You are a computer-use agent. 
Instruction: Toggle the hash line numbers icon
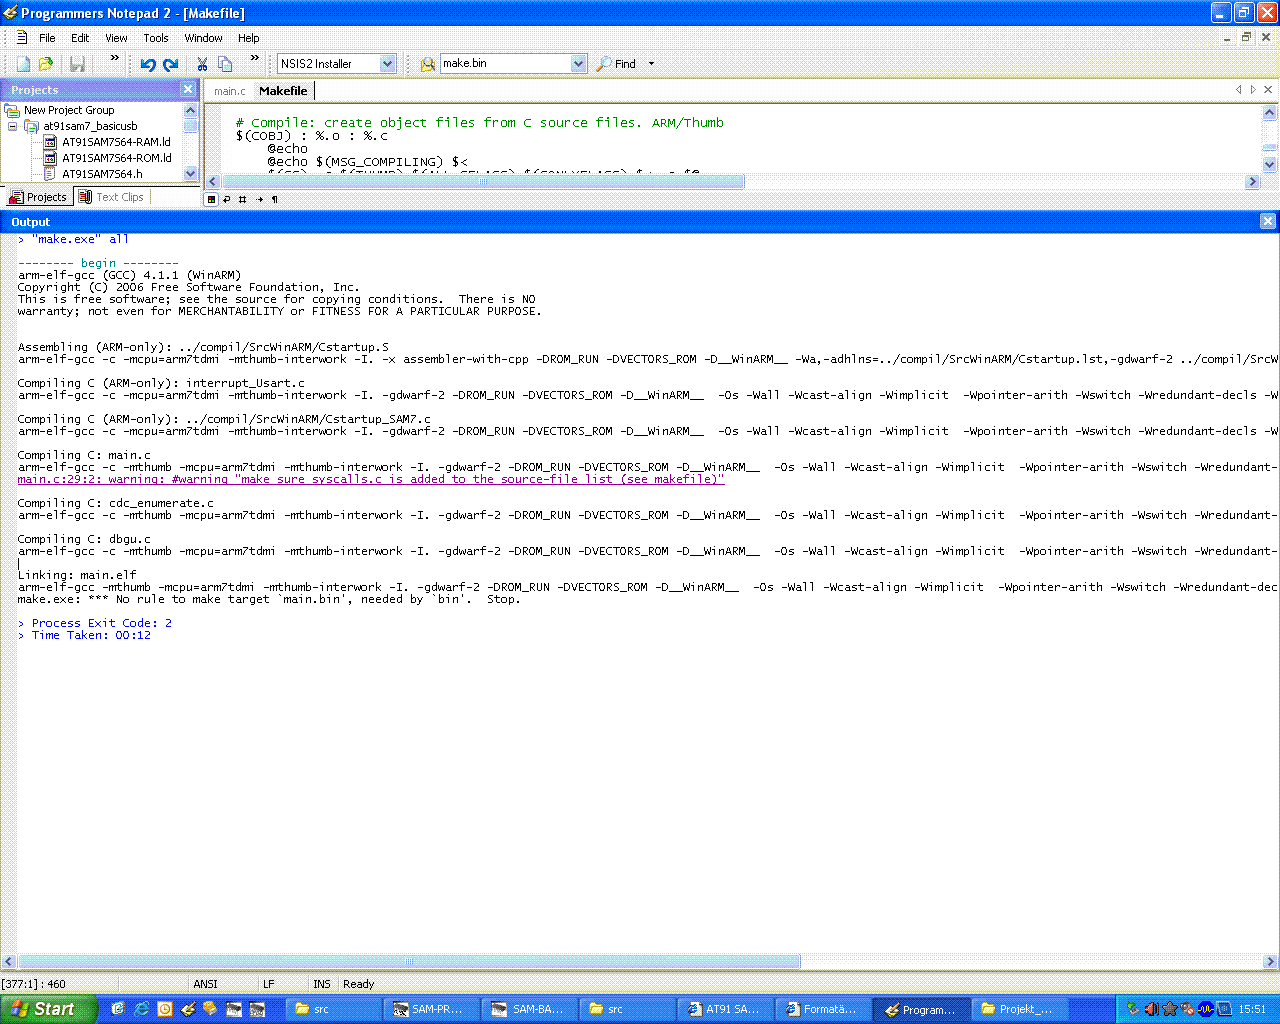243,199
